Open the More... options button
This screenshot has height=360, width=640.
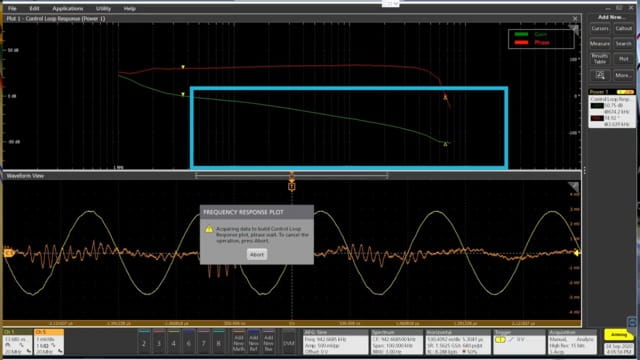point(623,75)
